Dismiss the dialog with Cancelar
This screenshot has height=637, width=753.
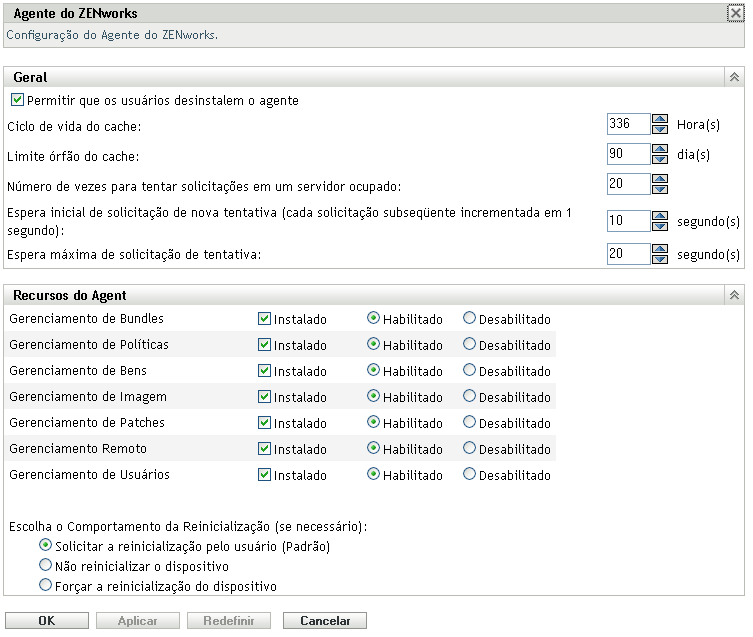click(x=325, y=620)
